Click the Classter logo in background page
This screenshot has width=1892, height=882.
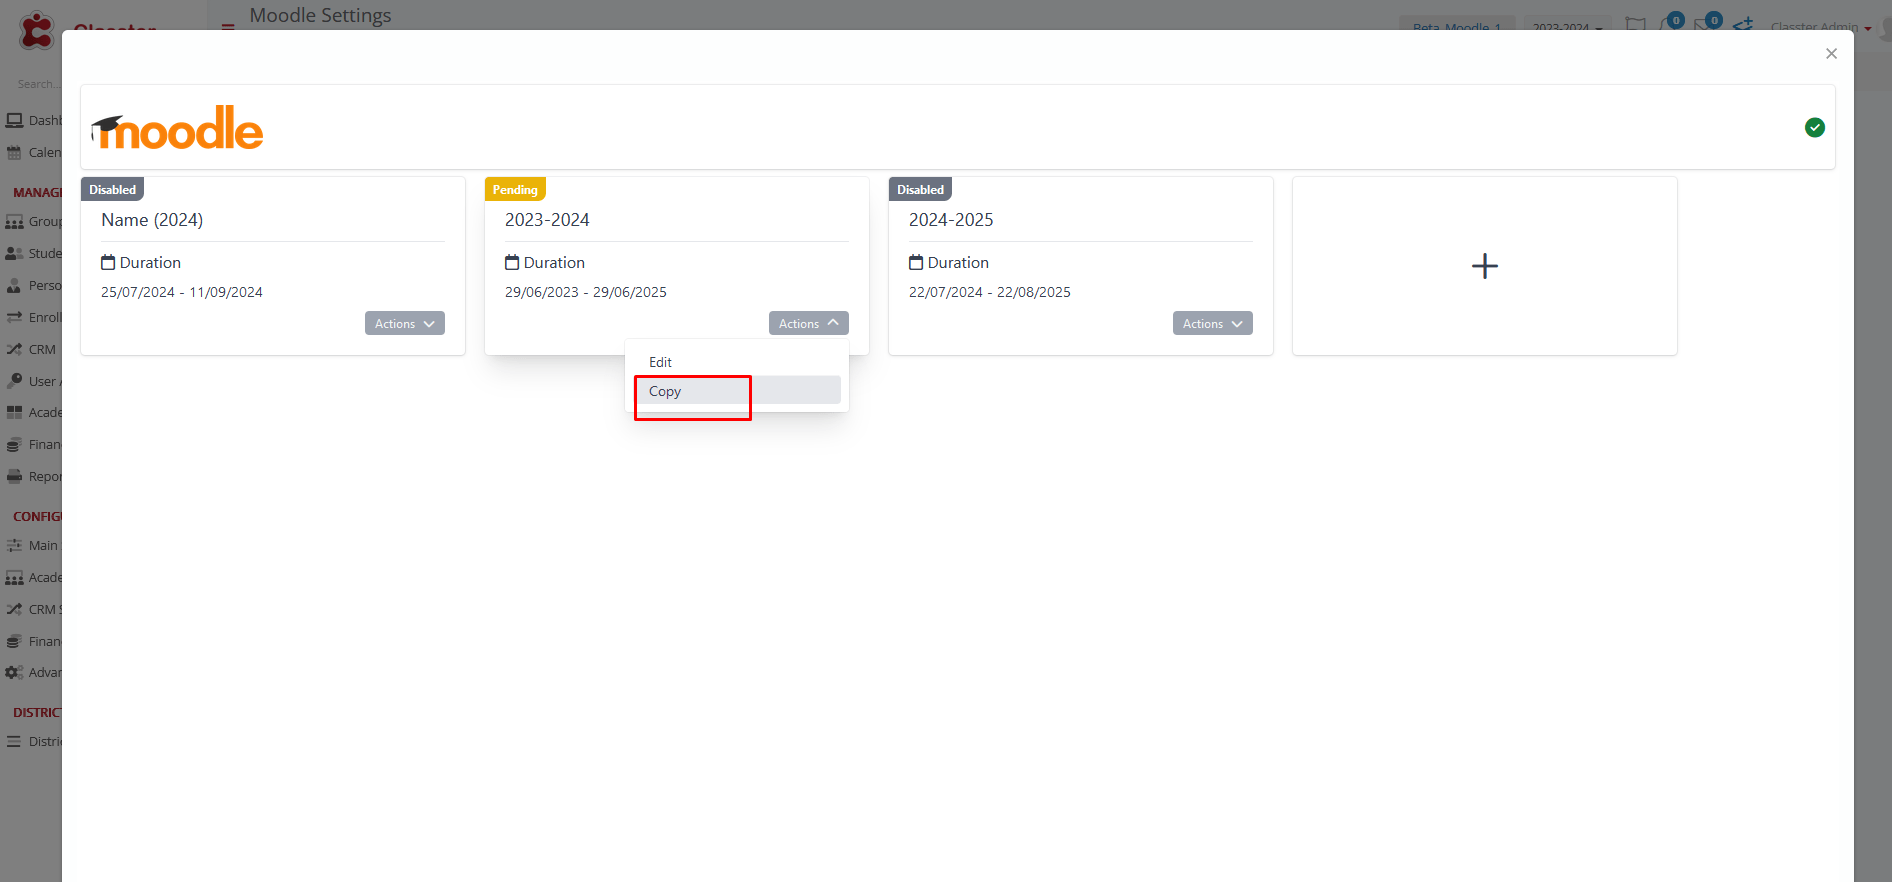(x=38, y=30)
